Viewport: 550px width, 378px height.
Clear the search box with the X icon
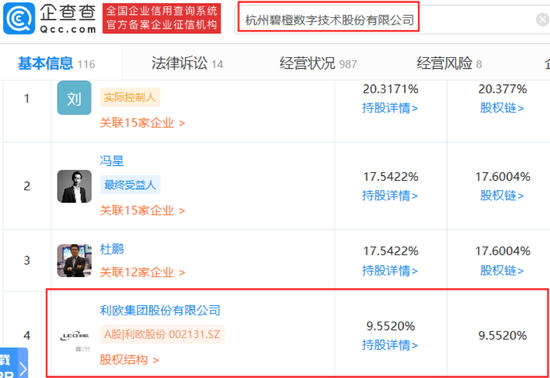tap(543, 20)
